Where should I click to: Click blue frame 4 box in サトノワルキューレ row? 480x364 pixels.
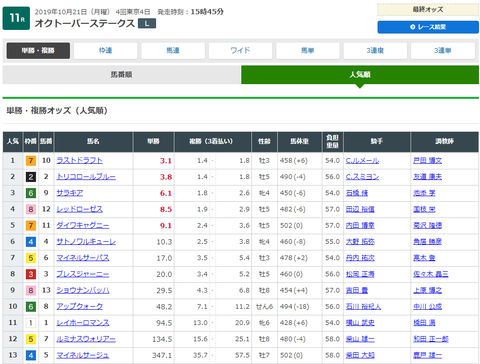31,242
